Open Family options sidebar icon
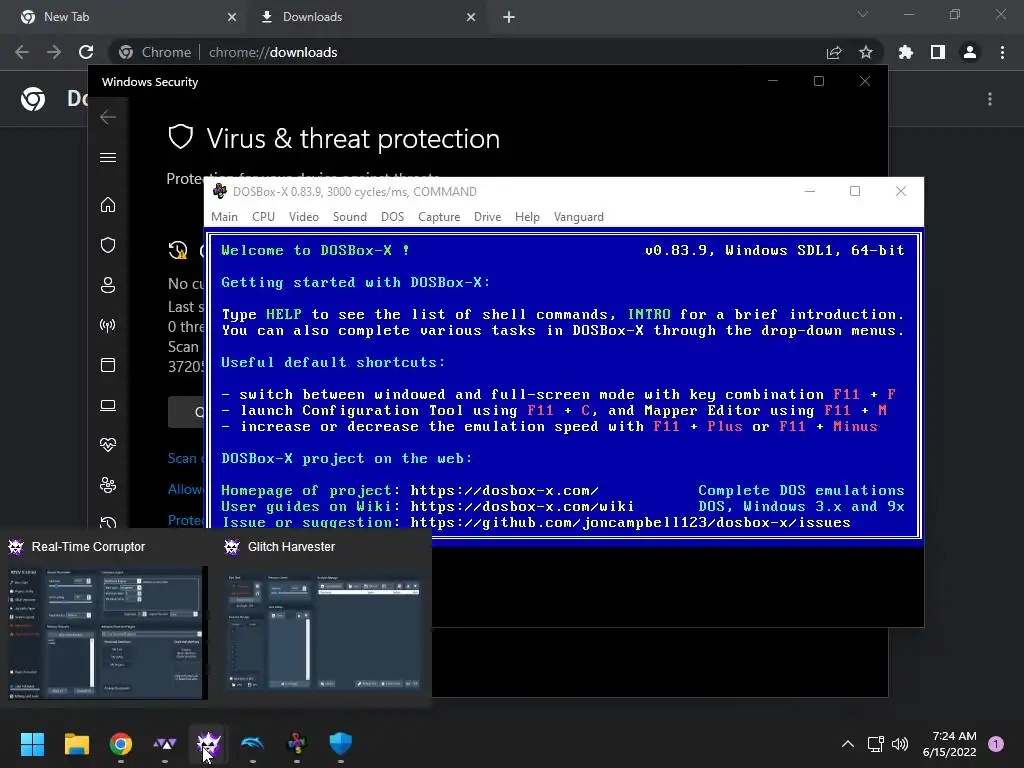 coord(108,485)
